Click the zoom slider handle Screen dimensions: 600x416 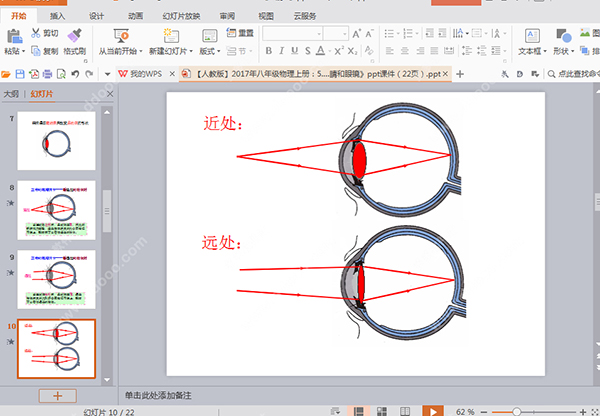click(x=517, y=412)
